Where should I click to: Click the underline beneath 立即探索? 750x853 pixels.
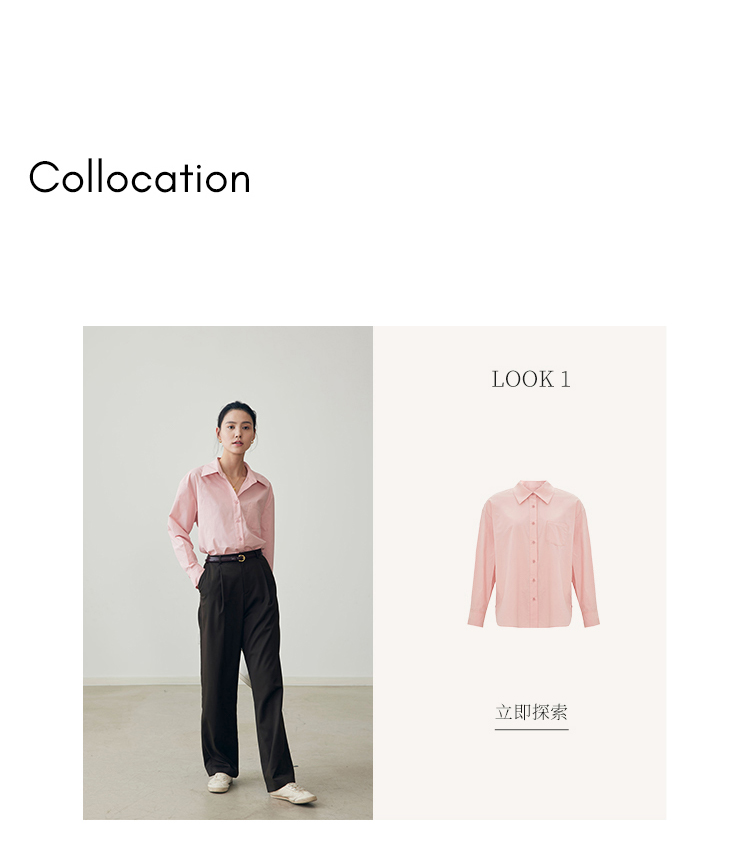coord(531,729)
